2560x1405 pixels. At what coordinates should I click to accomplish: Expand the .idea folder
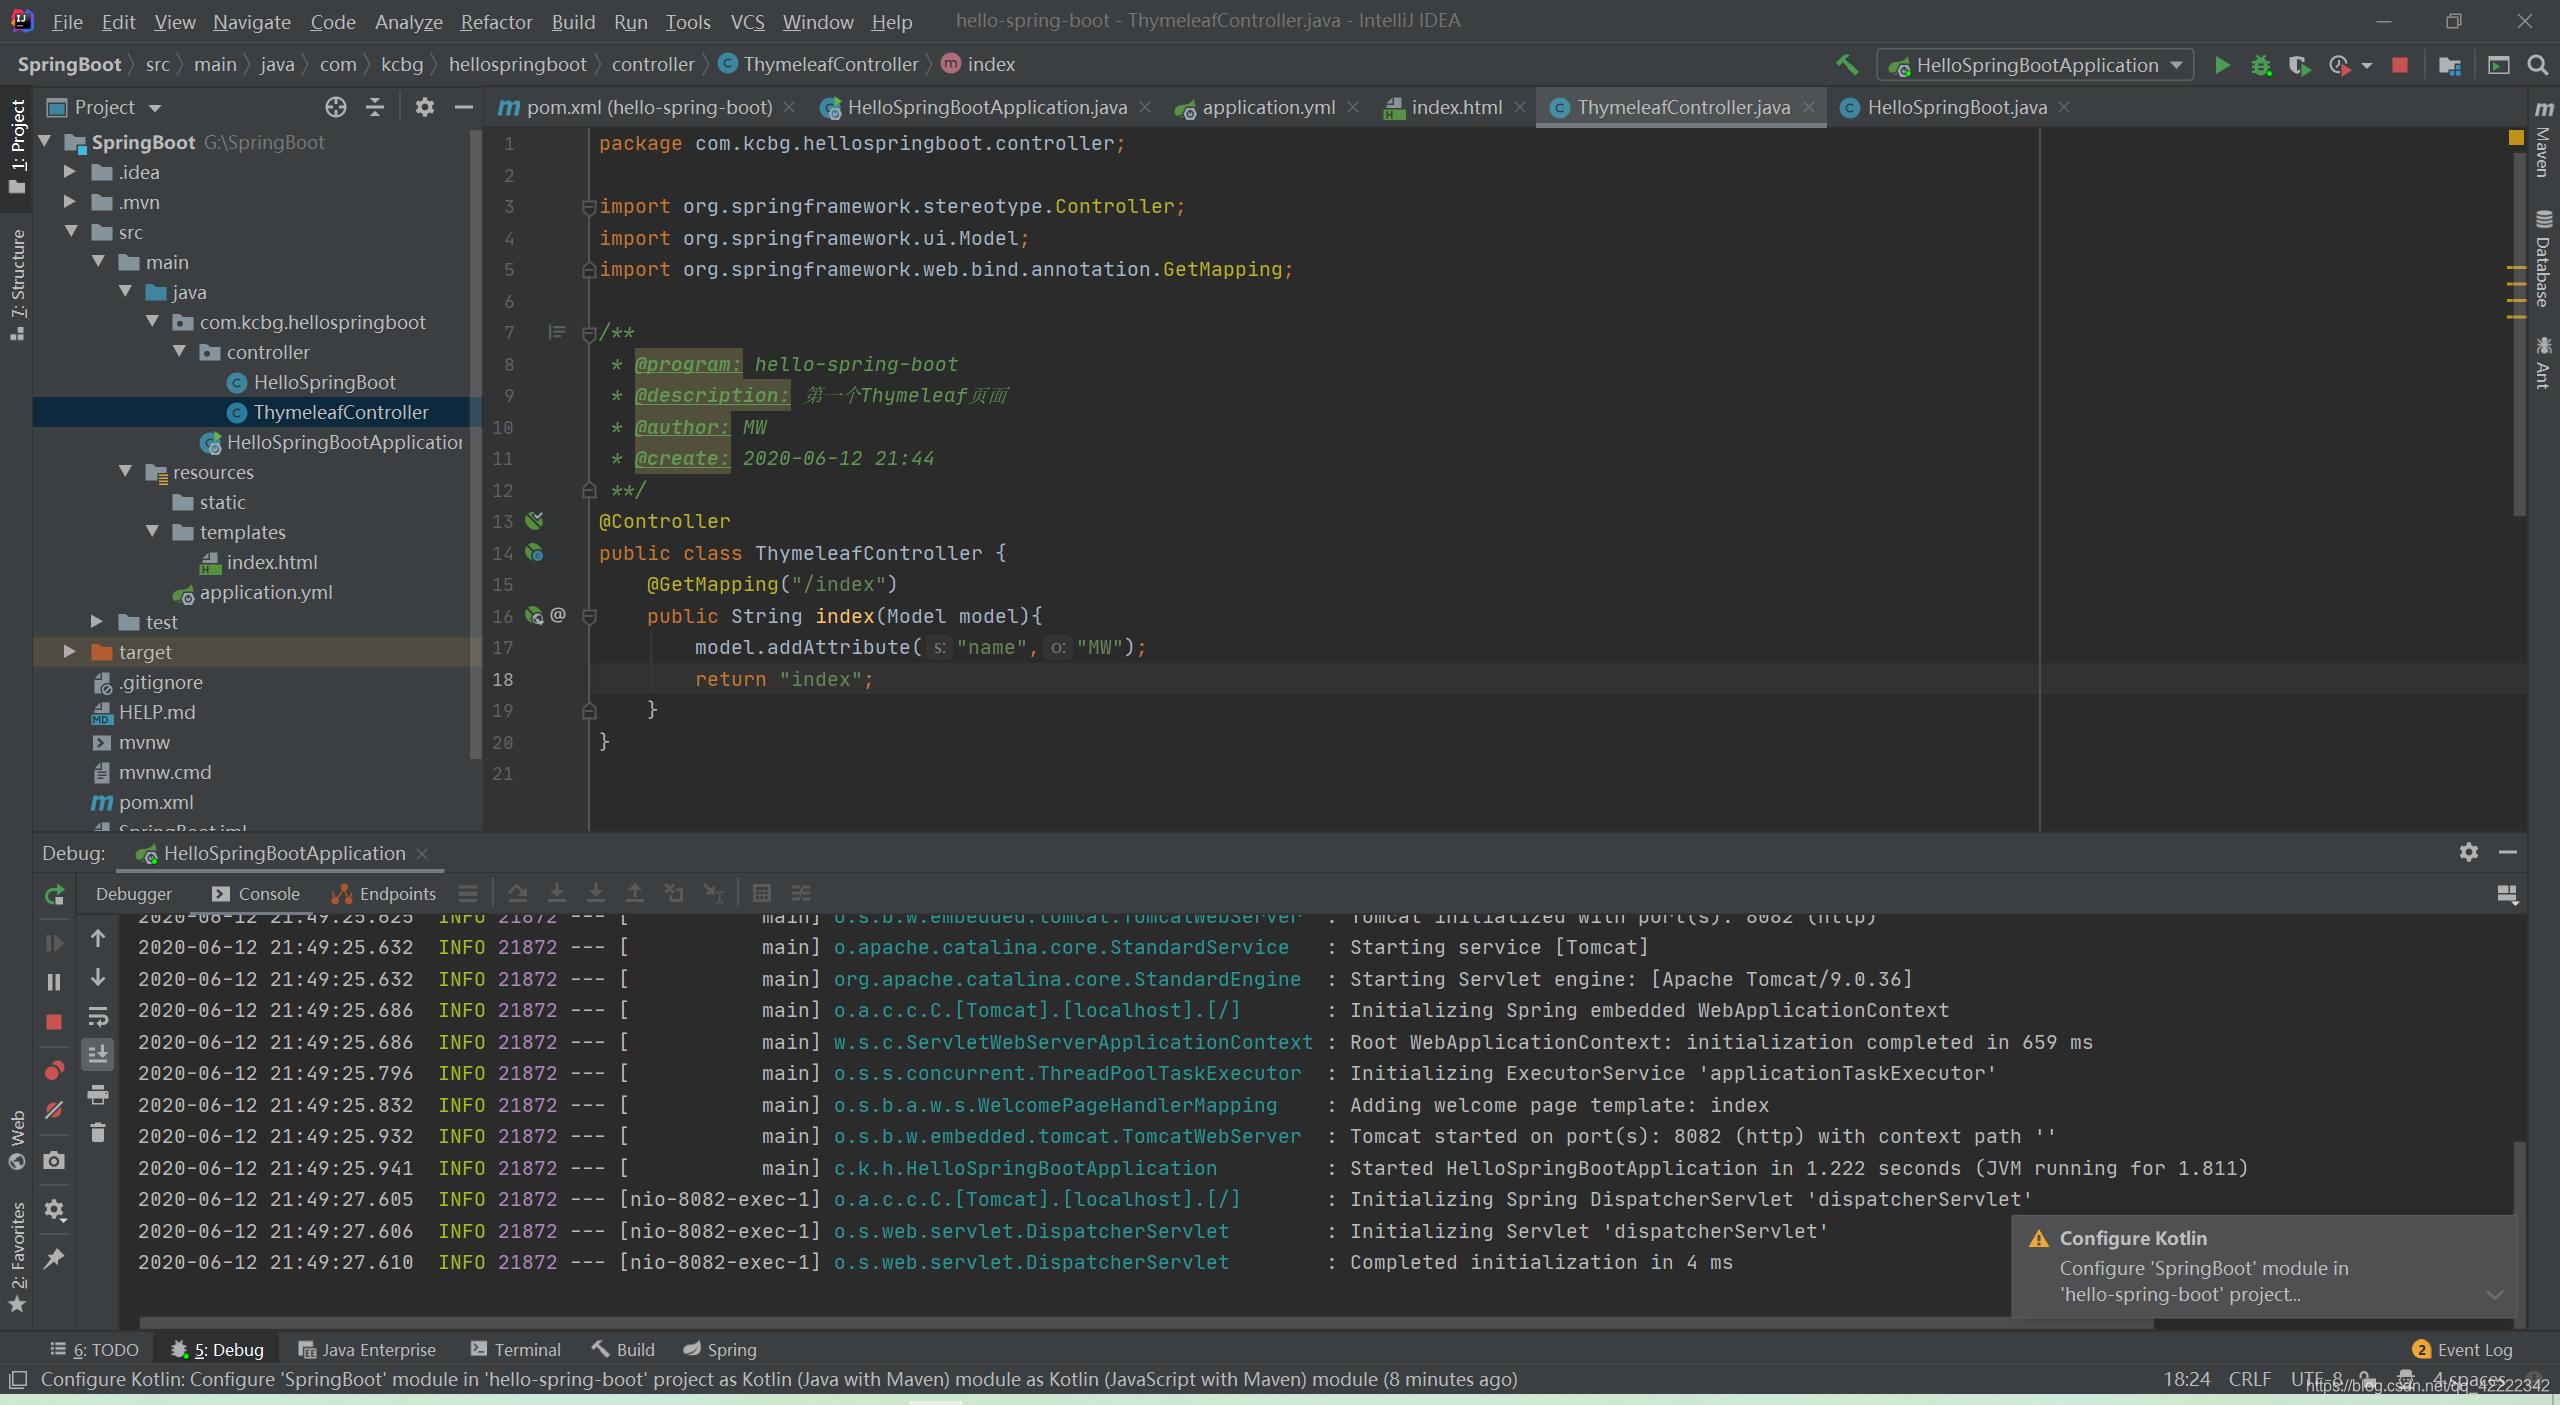pos(70,172)
